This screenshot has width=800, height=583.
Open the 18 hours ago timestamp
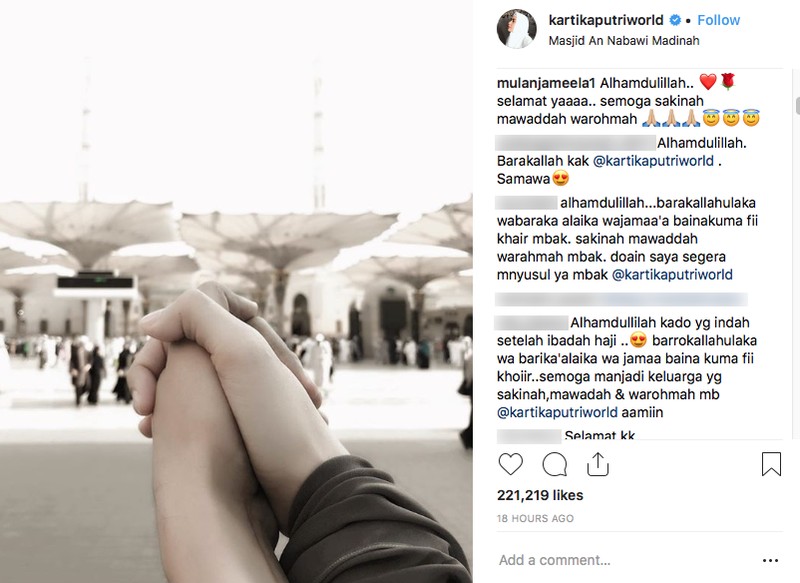pos(535,518)
